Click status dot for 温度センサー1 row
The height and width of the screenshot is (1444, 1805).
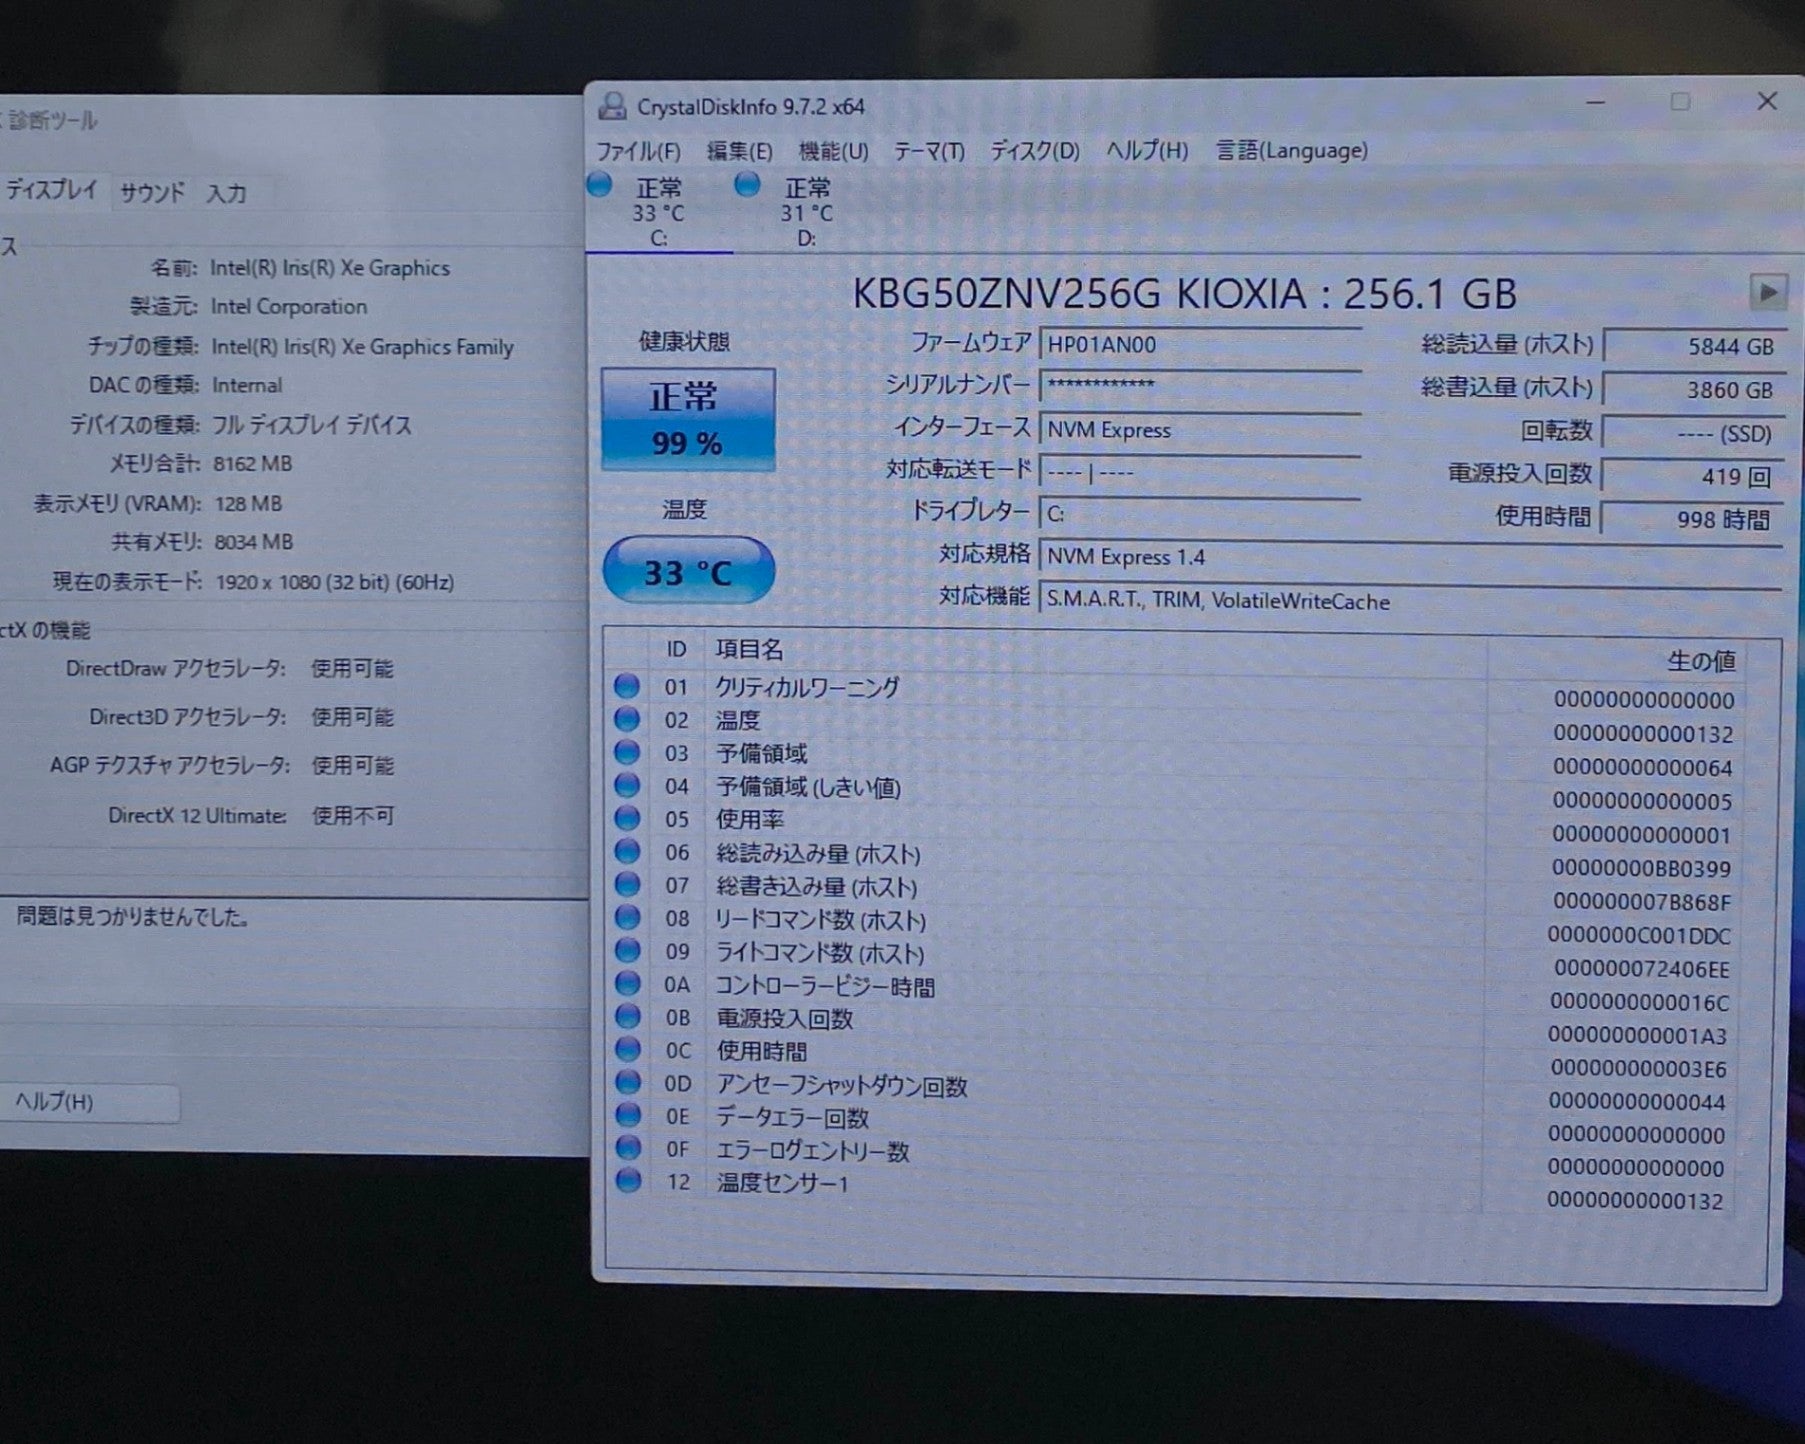[628, 1181]
